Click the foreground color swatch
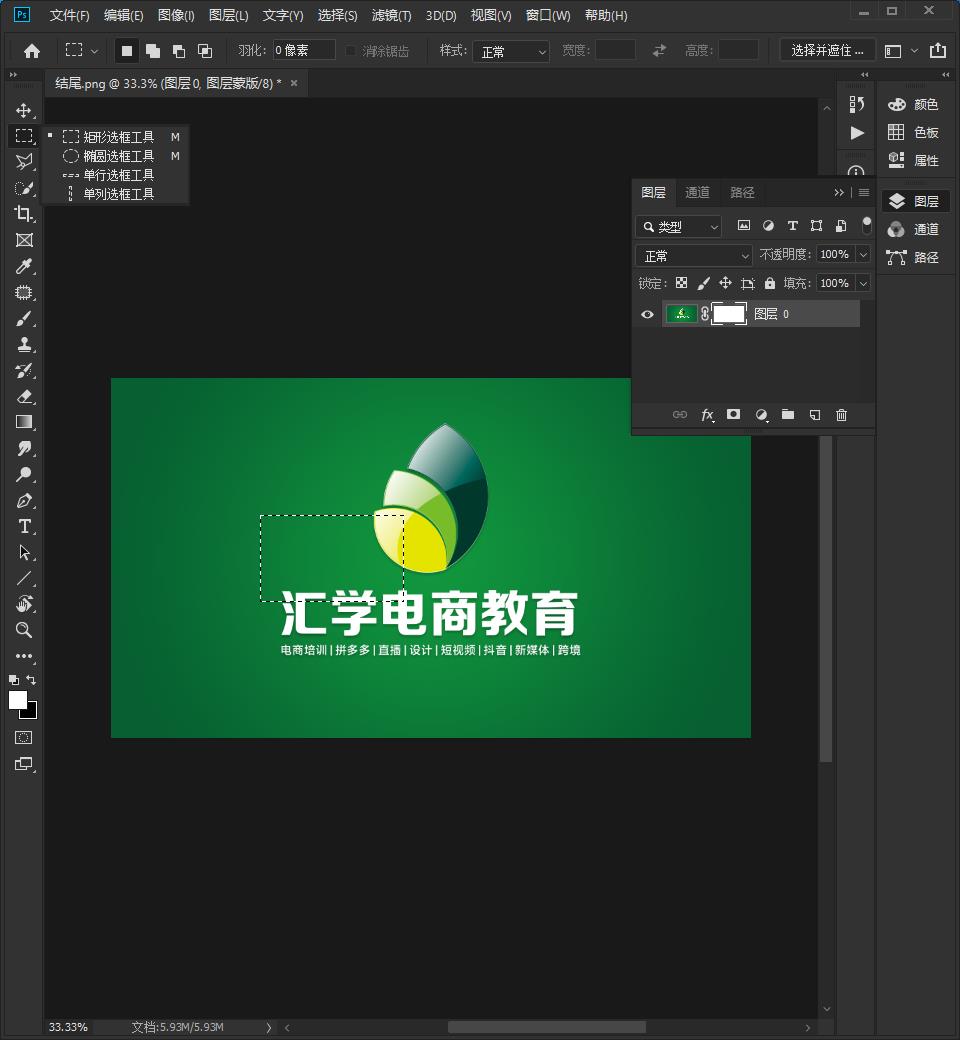The height and width of the screenshot is (1040, 960). point(17,699)
